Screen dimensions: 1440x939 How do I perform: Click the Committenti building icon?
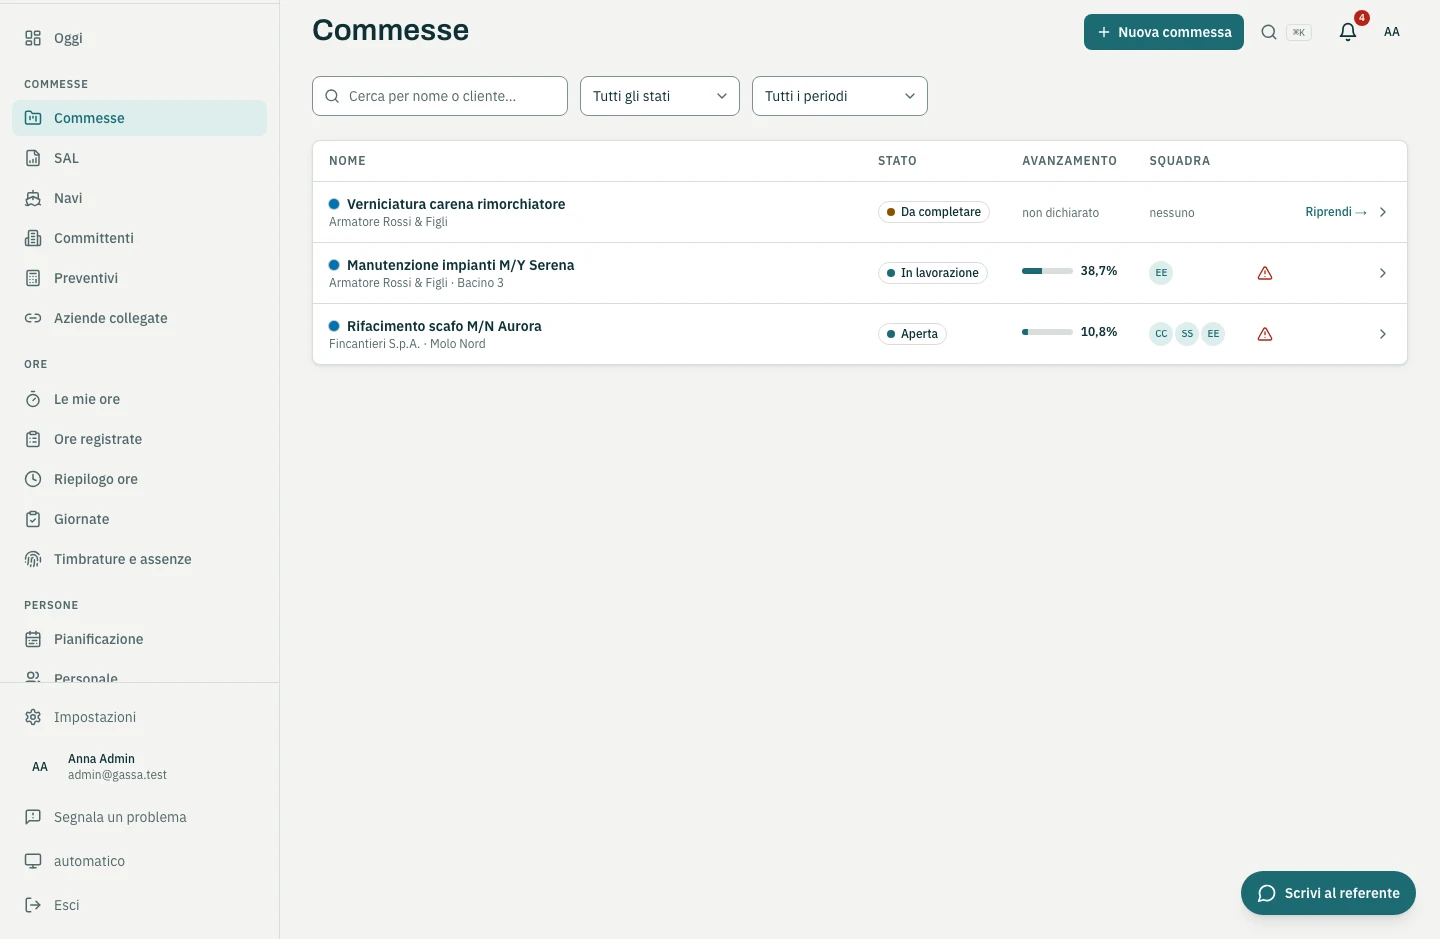point(33,238)
